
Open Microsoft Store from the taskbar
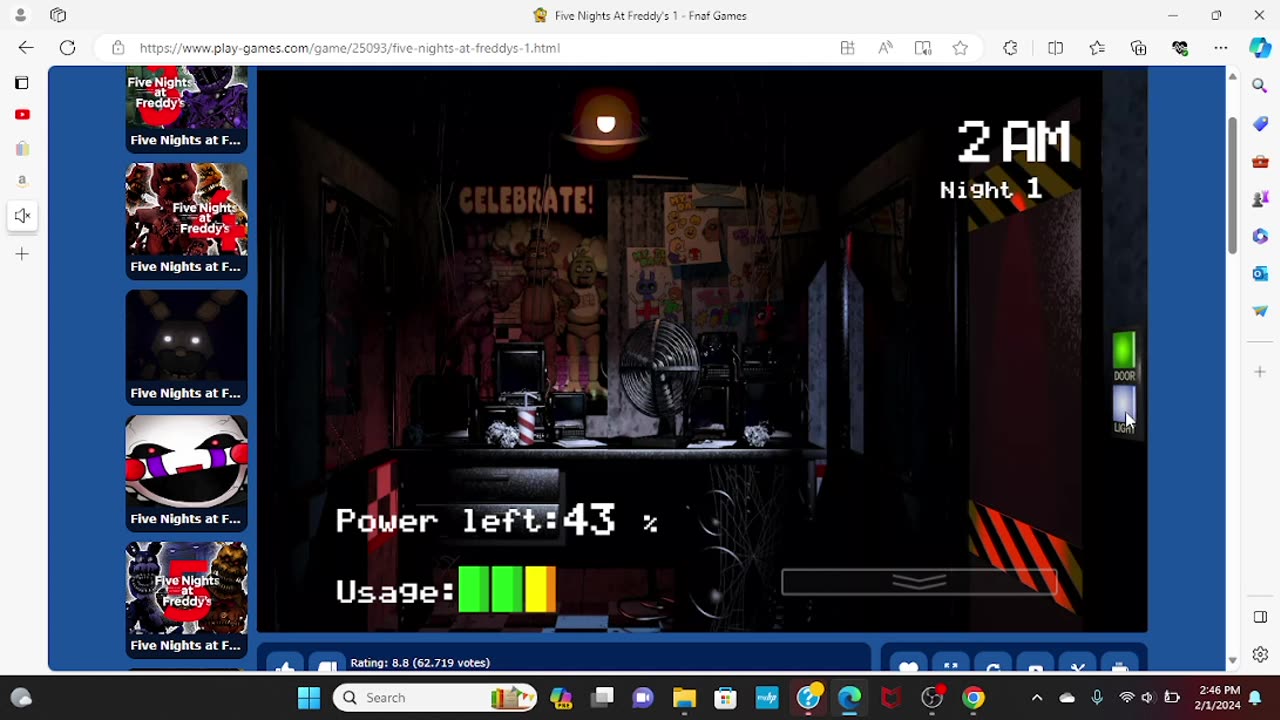tap(725, 698)
